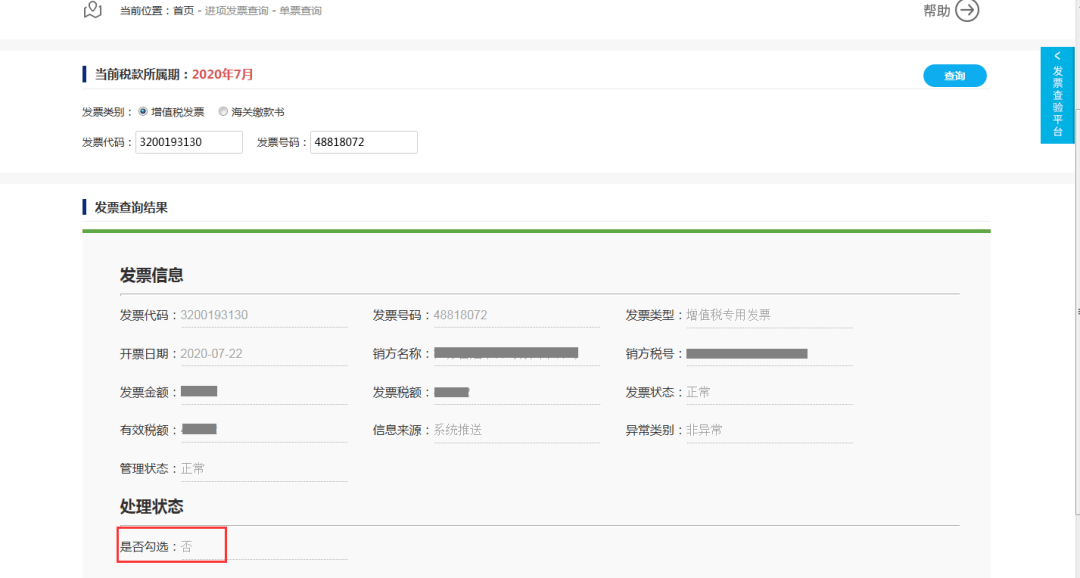1080x578 pixels.
Task: Click the 2020年7月 tax period text
Action: (222, 74)
